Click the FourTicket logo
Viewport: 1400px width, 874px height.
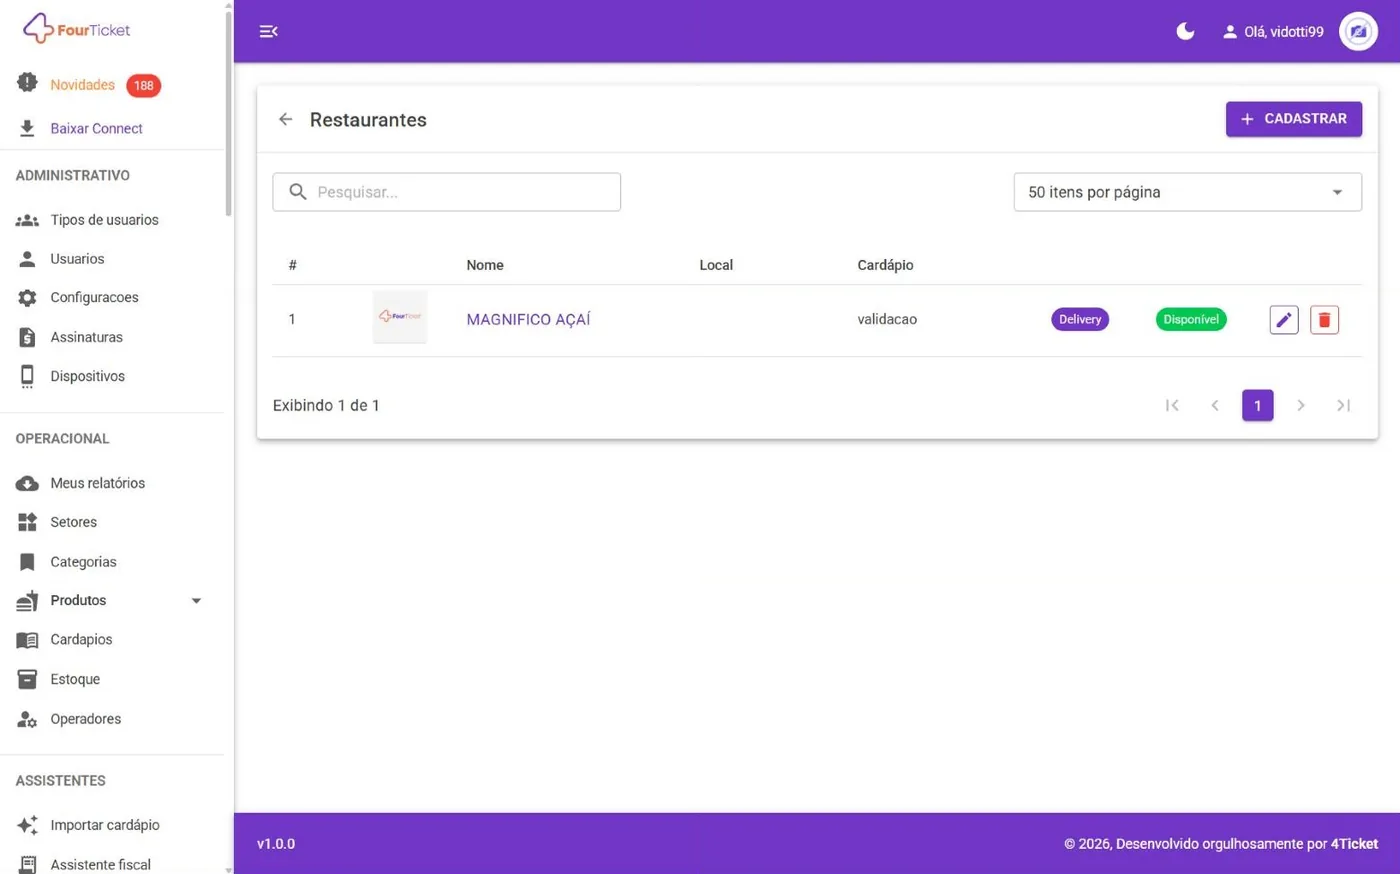(77, 29)
